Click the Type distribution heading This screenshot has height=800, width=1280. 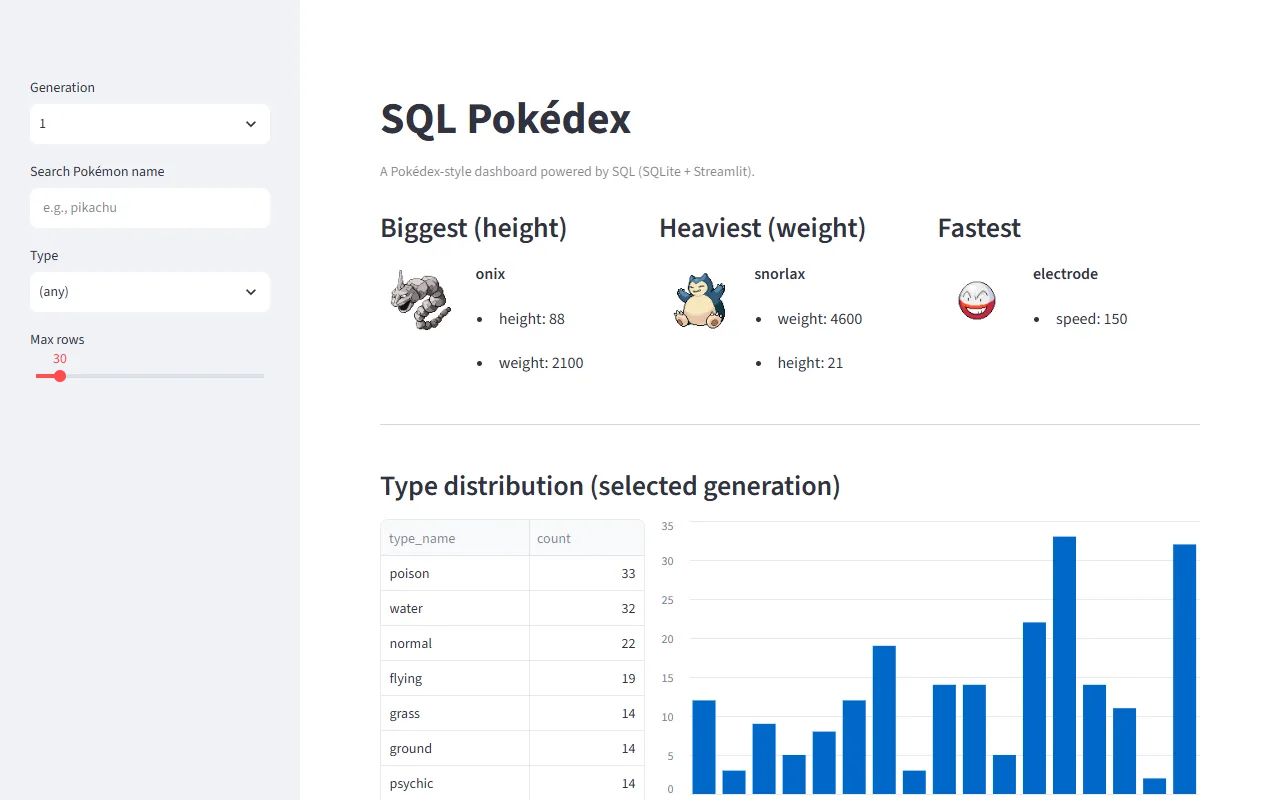pos(610,486)
